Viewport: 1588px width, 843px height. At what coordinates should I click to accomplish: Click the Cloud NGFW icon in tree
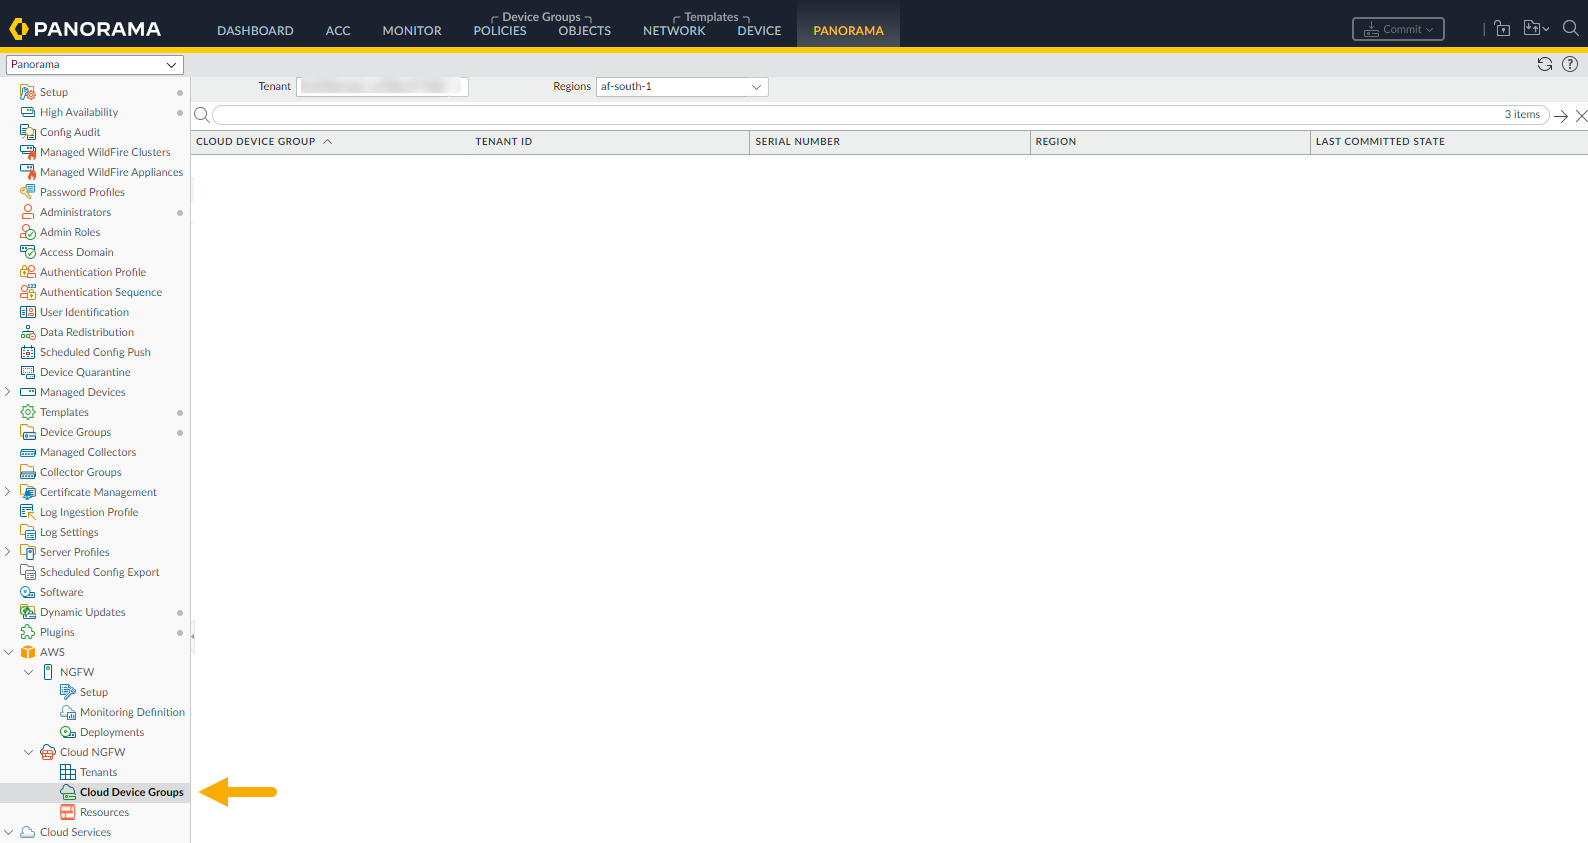48,752
